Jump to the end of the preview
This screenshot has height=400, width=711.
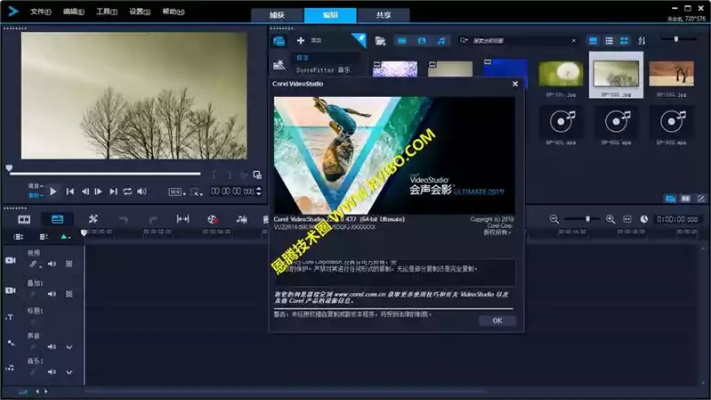coord(113,191)
